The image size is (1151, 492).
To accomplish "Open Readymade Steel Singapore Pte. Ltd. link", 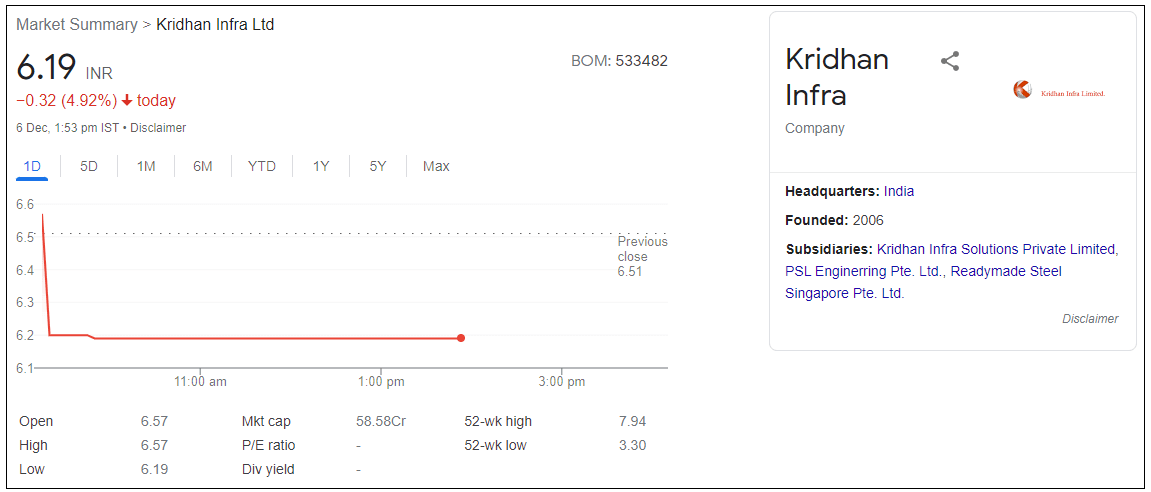I will 923,283.
